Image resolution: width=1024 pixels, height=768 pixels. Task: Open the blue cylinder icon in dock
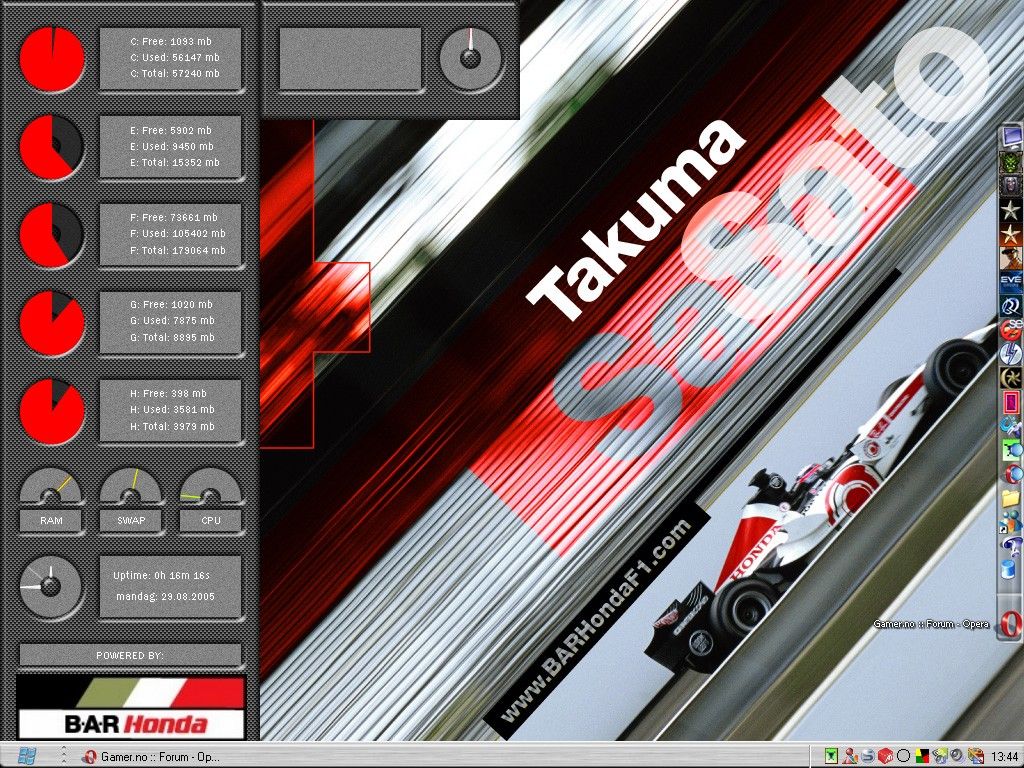click(x=1008, y=569)
